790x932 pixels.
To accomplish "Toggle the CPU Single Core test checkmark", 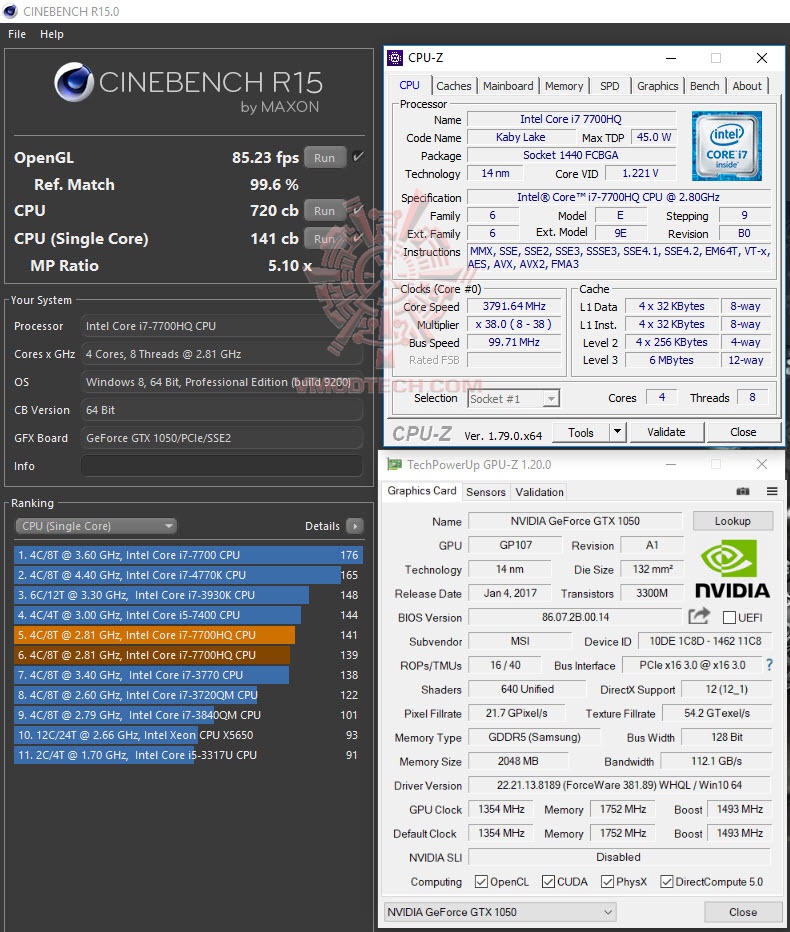I will click(x=358, y=238).
